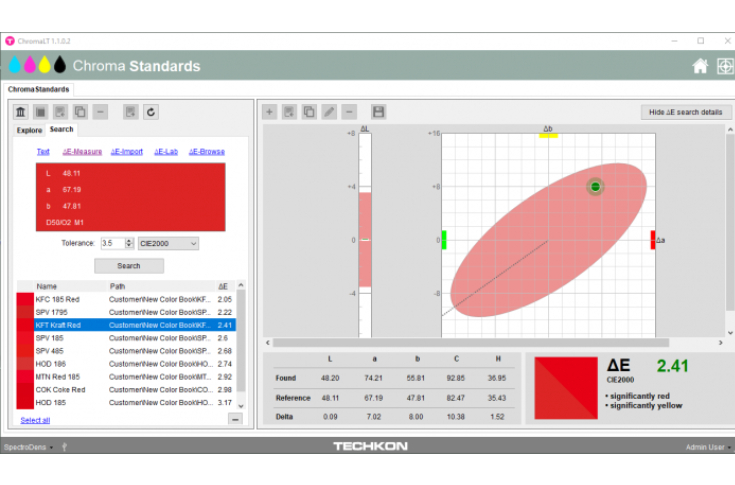Screen dimensions: 735x485
Task: Adjust the Tolerance spinner arrows
Action: coord(129,243)
